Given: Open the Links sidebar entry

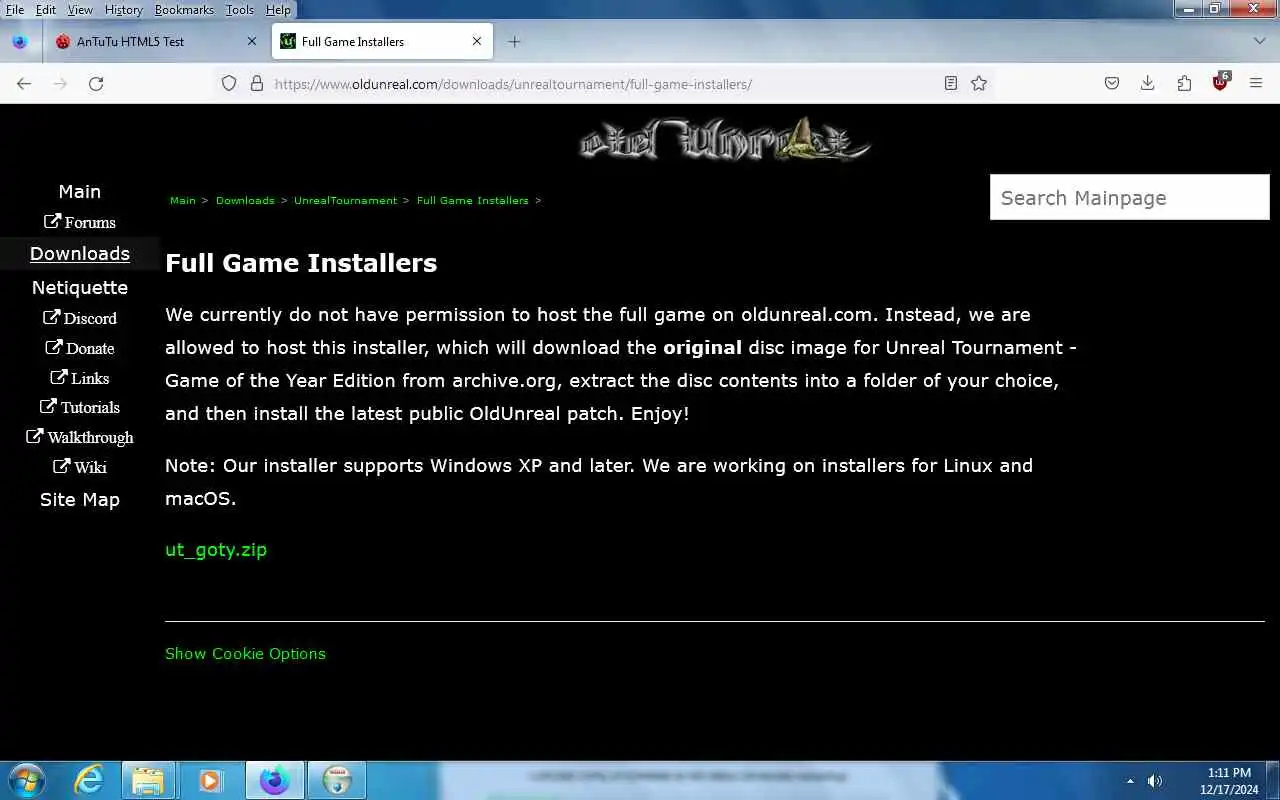Looking at the screenshot, I should [80, 378].
